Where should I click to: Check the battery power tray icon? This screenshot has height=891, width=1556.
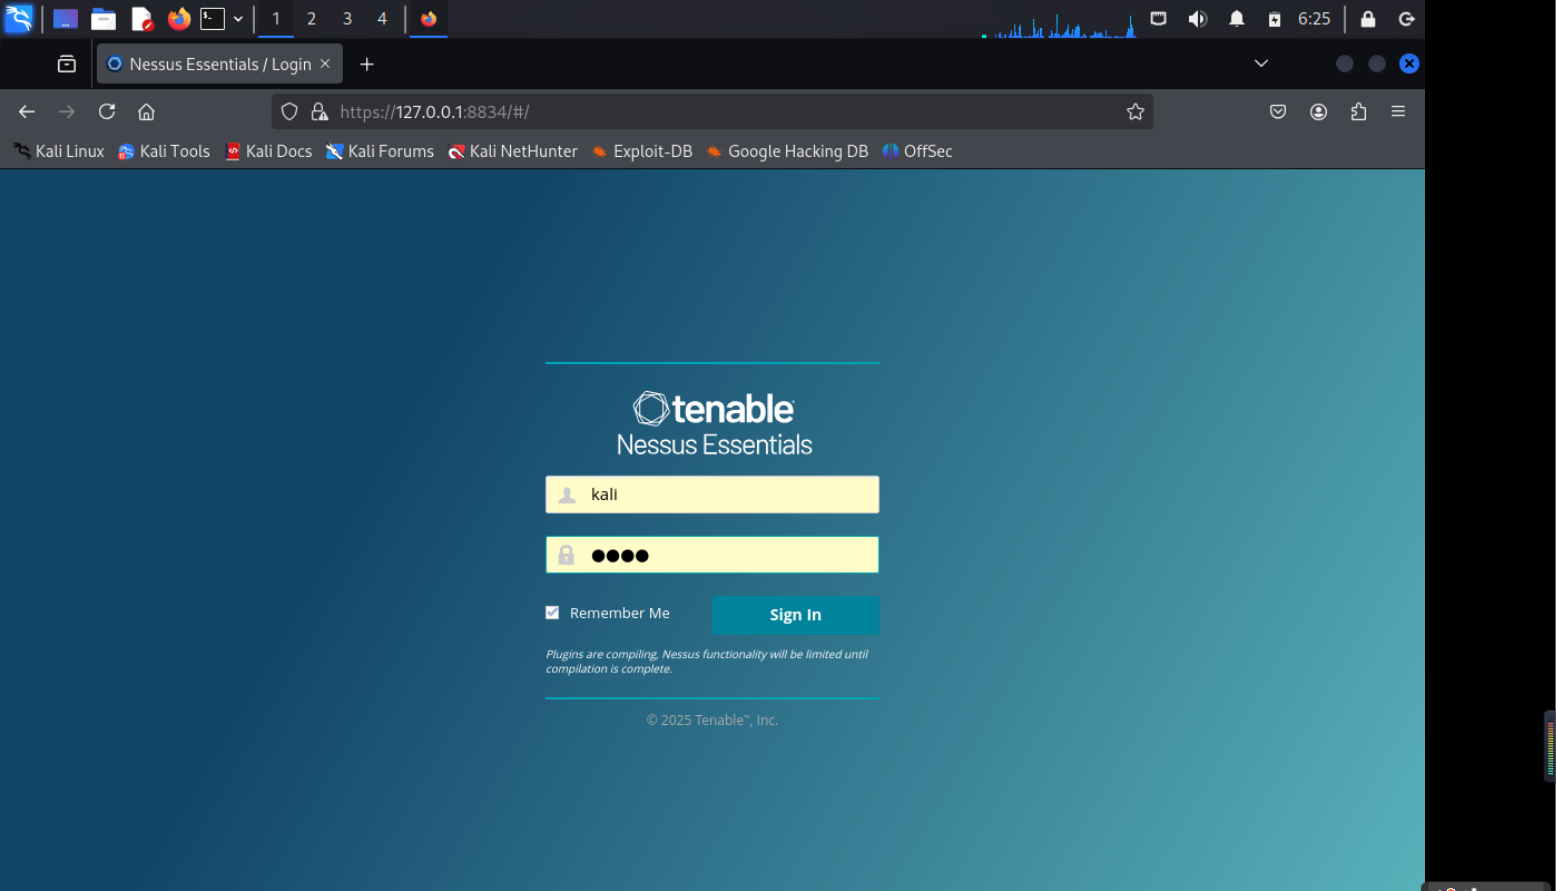[1274, 19]
